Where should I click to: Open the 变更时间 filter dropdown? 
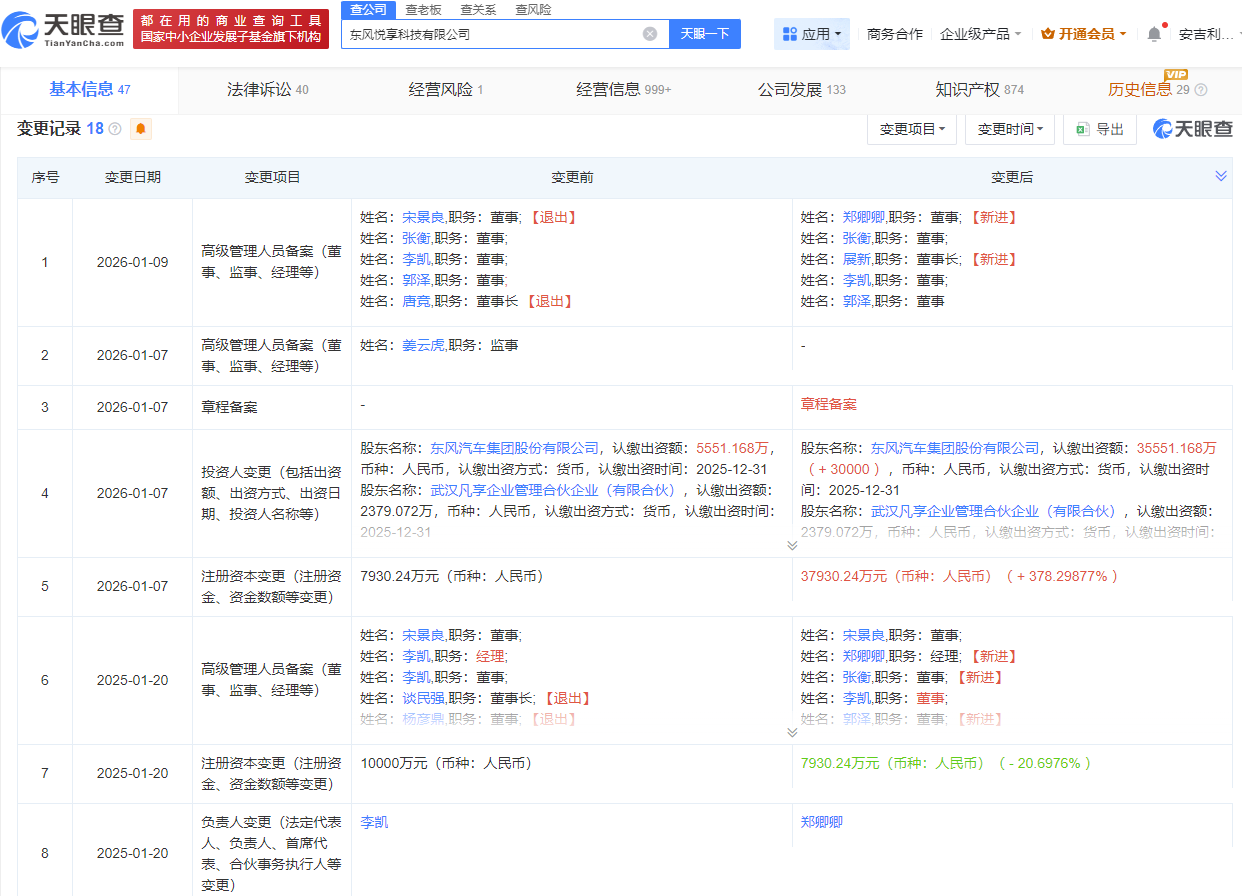[x=1010, y=129]
